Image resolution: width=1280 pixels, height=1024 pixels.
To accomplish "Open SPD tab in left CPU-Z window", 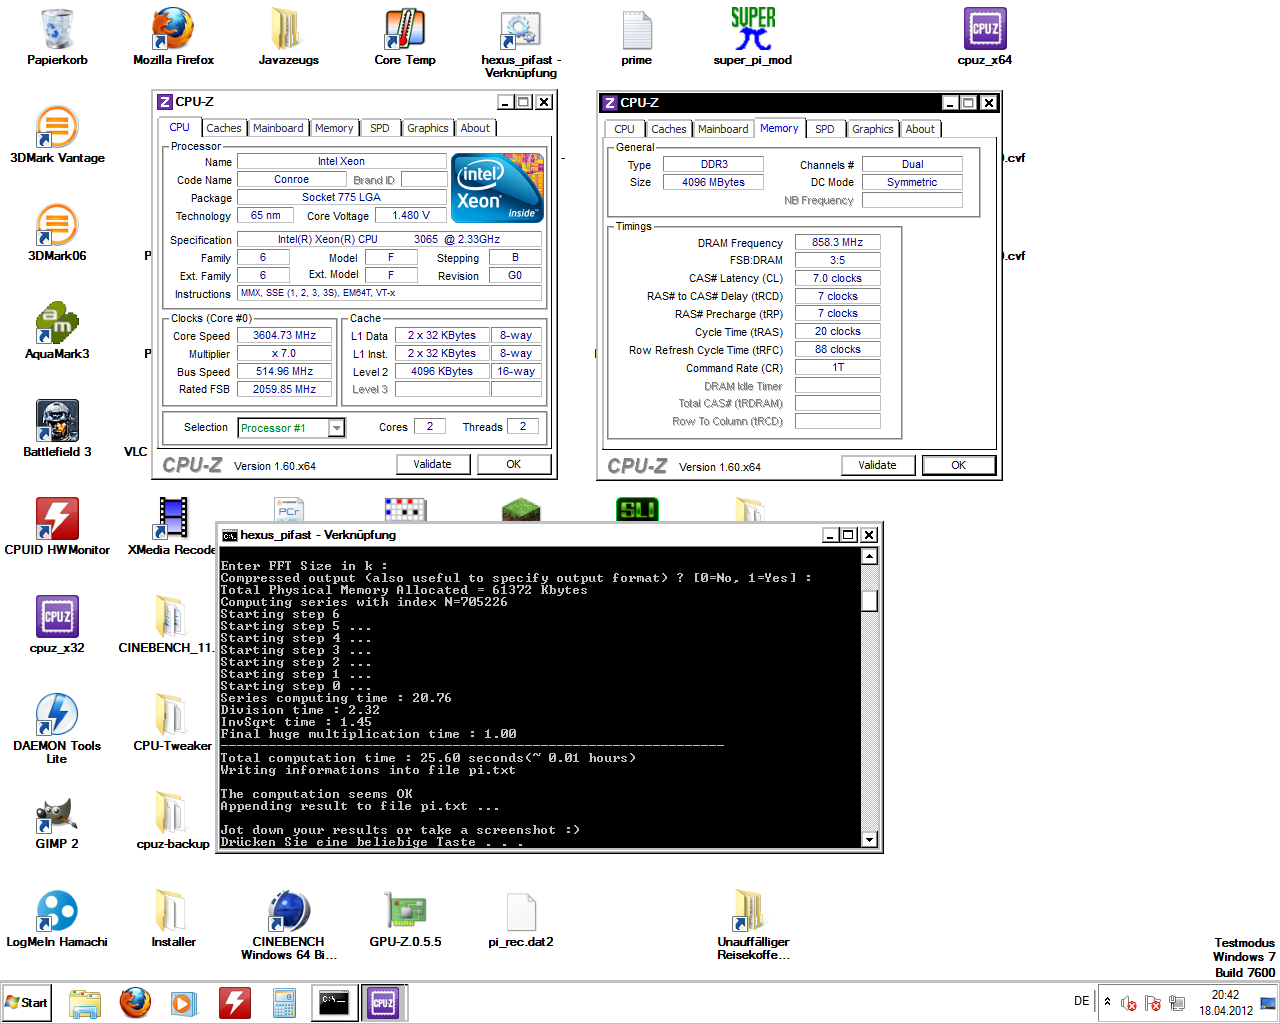I will pyautogui.click(x=380, y=128).
